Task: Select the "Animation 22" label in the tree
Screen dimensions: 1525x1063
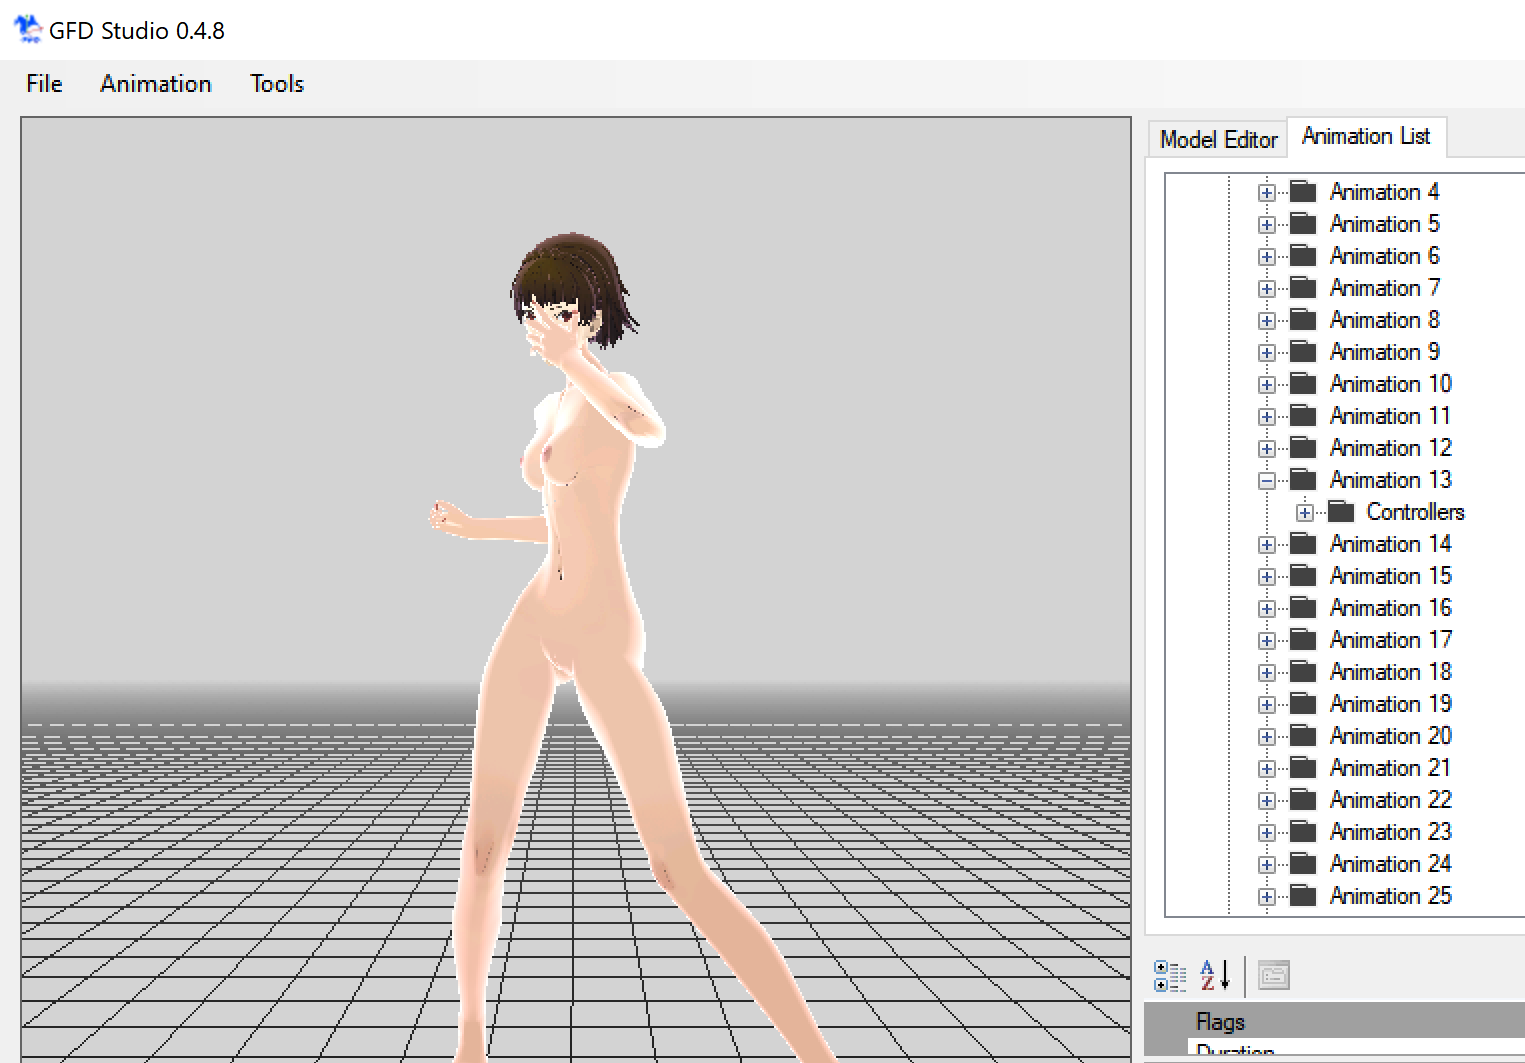Action: (1391, 800)
